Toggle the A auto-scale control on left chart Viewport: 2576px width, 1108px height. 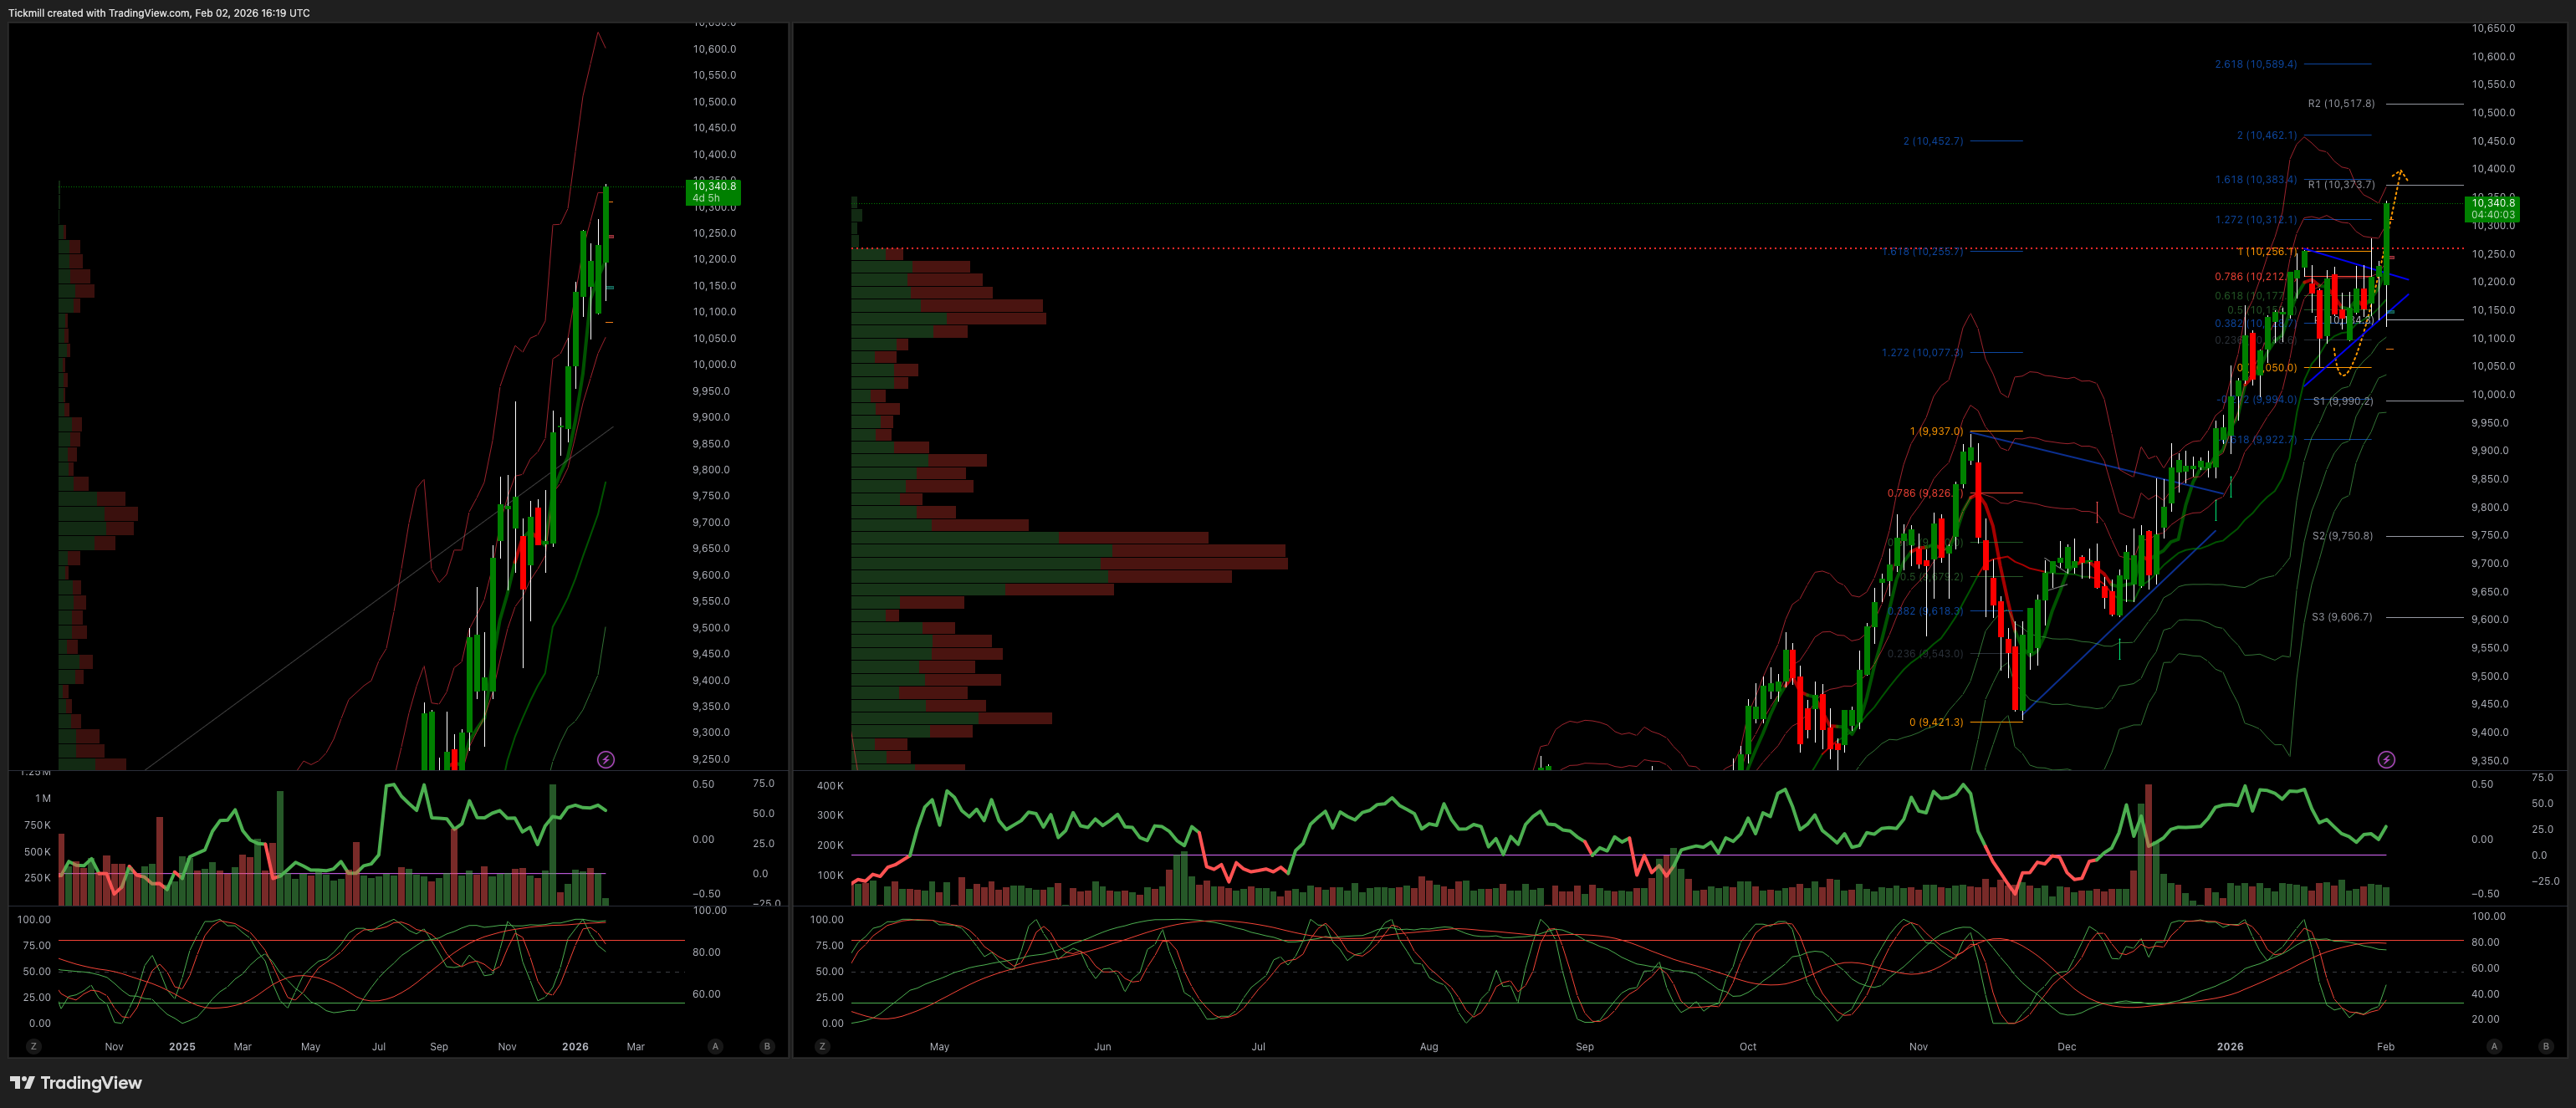point(716,1046)
